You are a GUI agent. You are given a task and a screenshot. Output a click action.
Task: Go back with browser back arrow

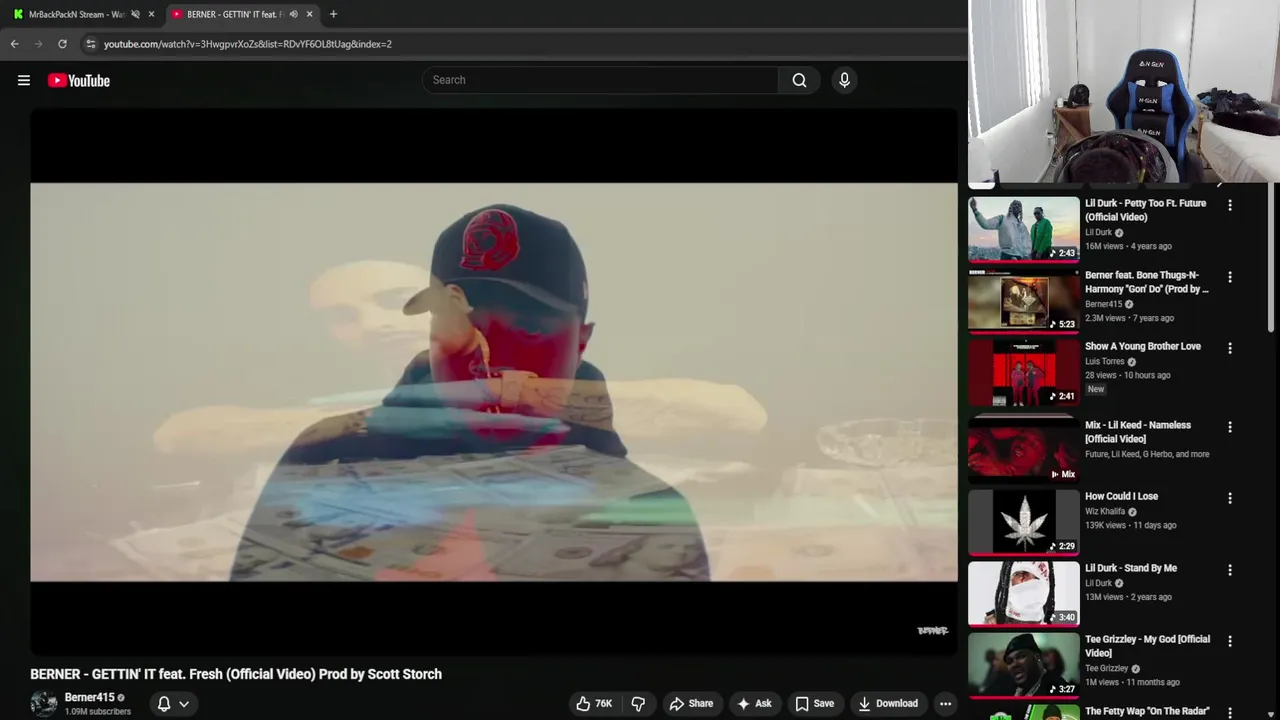coord(14,44)
